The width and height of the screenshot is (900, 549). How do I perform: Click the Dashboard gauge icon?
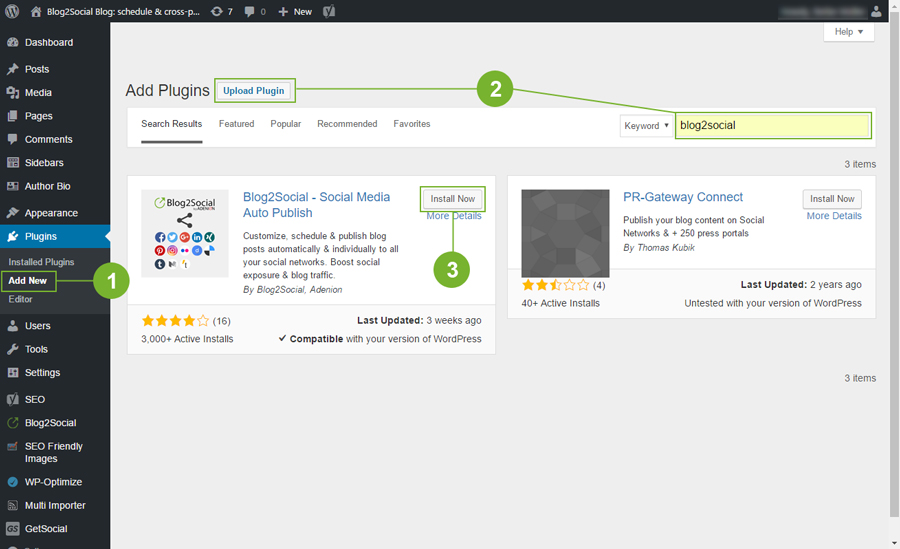tap(13, 42)
